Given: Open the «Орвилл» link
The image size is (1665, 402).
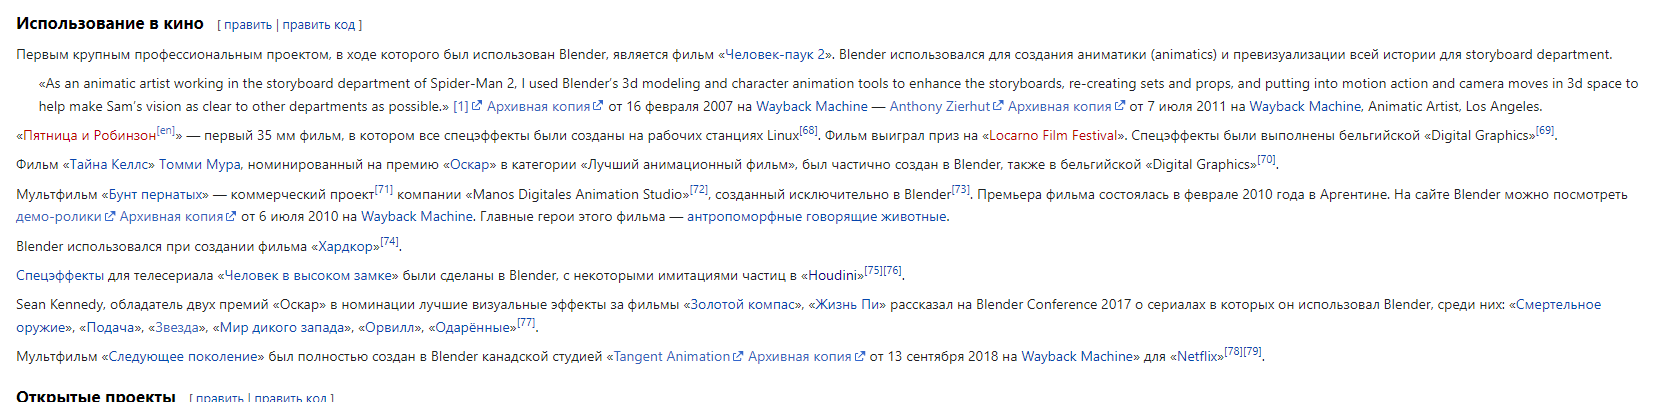Looking at the screenshot, I should click(390, 327).
